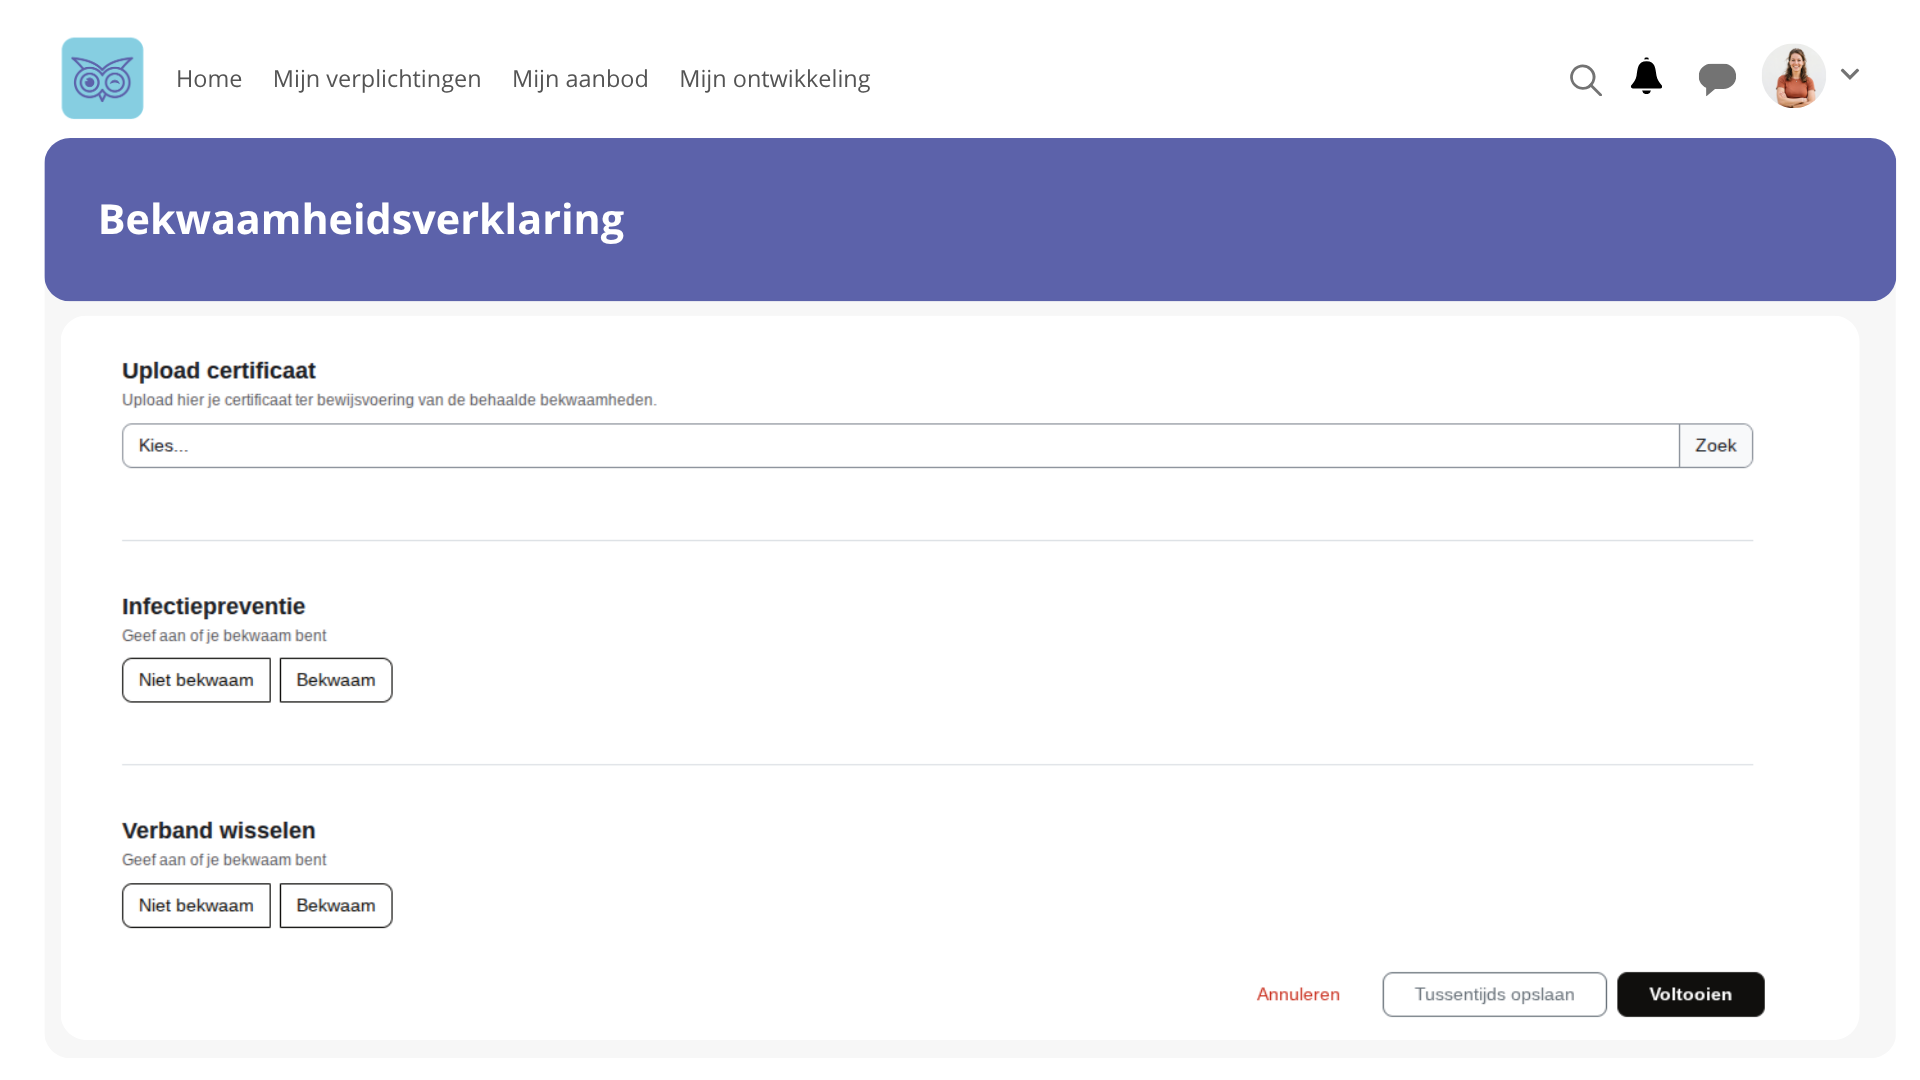Viewport: 1920px width, 1080px height.
Task: Click the Upload certificaat heading
Action: [x=218, y=371]
